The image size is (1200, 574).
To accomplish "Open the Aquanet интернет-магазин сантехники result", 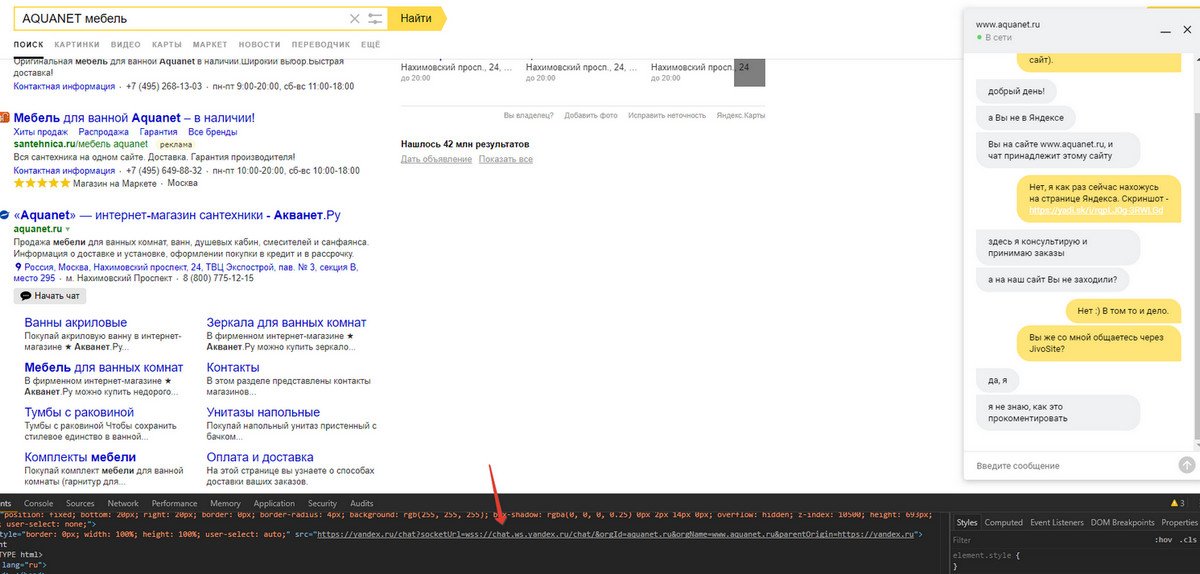I will (177, 215).
